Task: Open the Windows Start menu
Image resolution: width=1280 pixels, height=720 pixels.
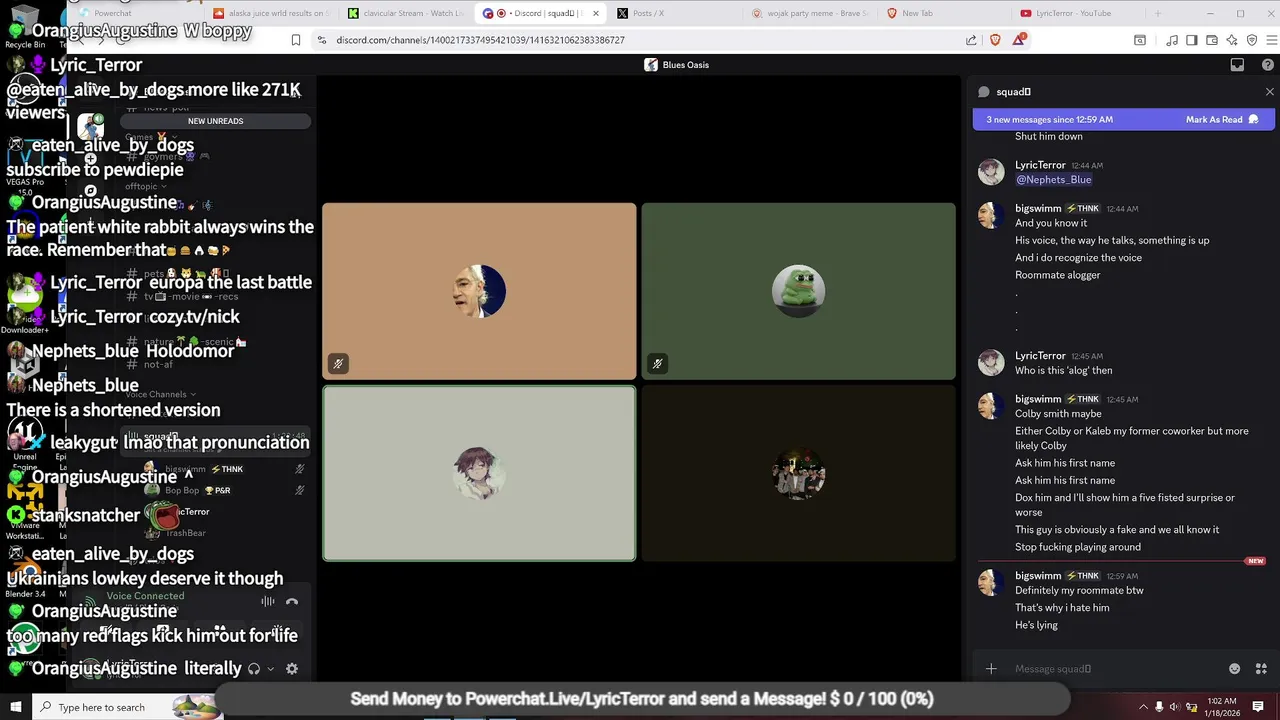Action: (x=15, y=707)
